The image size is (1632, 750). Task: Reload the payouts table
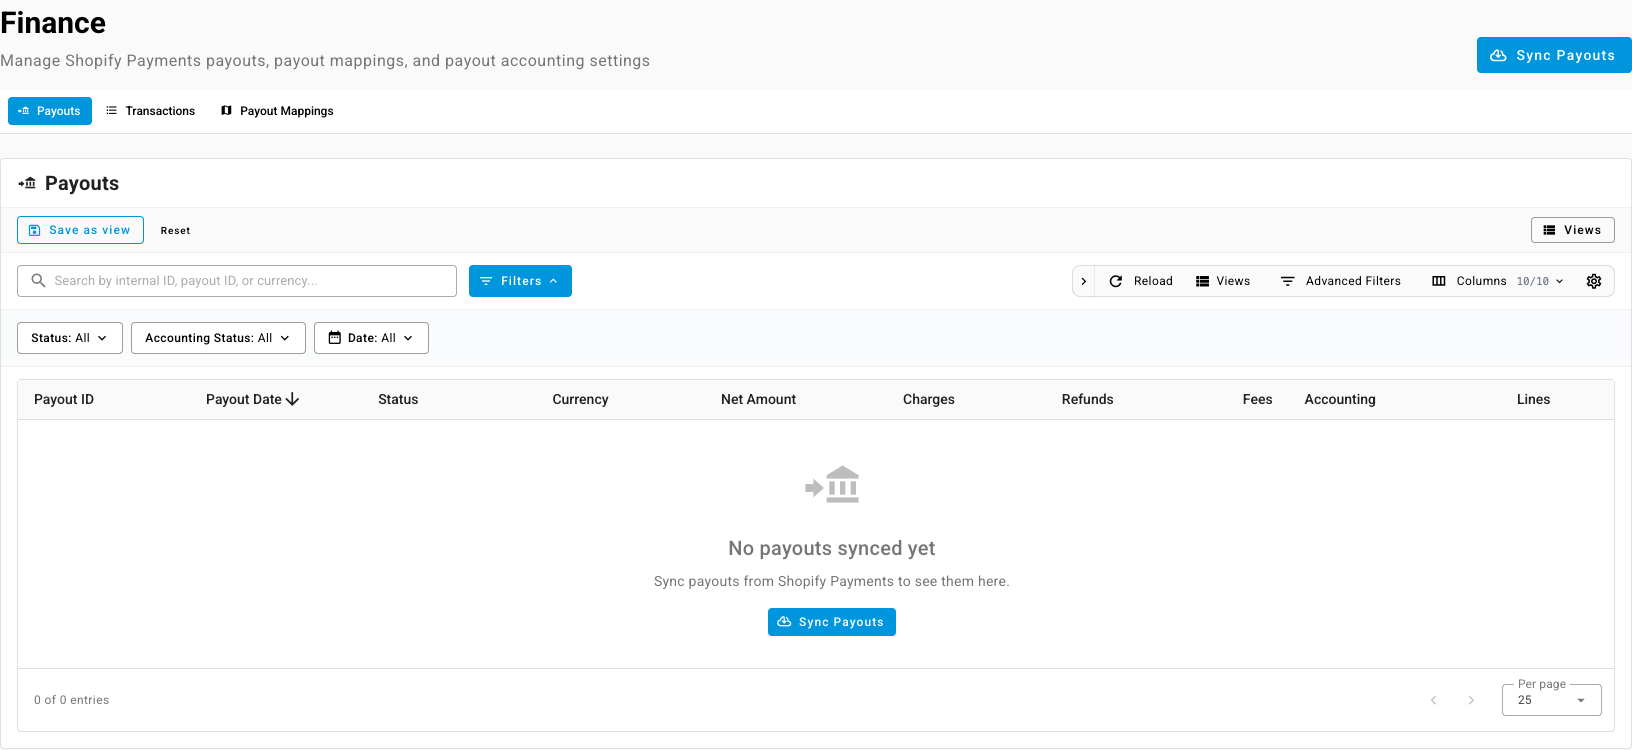[1141, 281]
